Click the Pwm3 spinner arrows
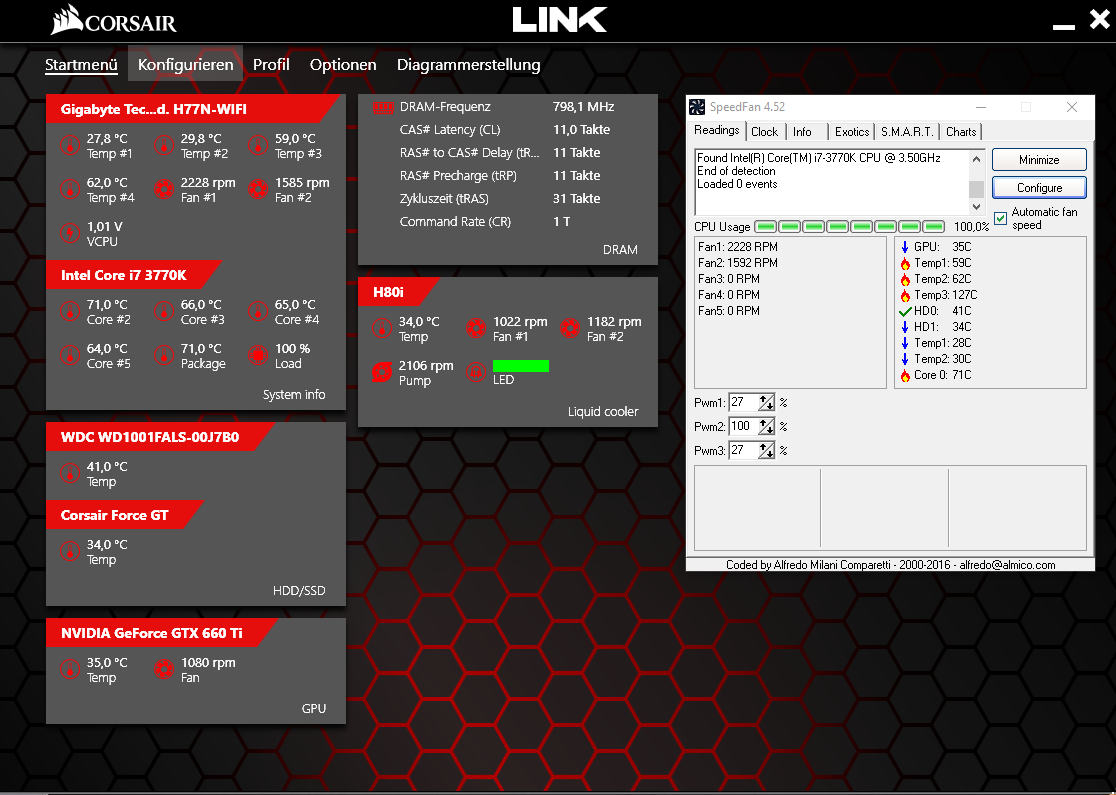Image resolution: width=1116 pixels, height=795 pixels. pos(767,451)
